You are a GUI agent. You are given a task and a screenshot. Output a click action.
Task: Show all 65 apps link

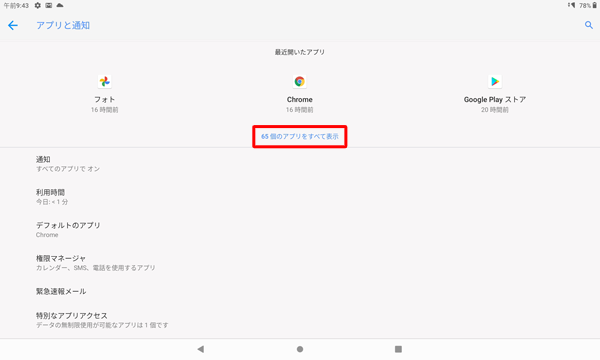click(300, 137)
